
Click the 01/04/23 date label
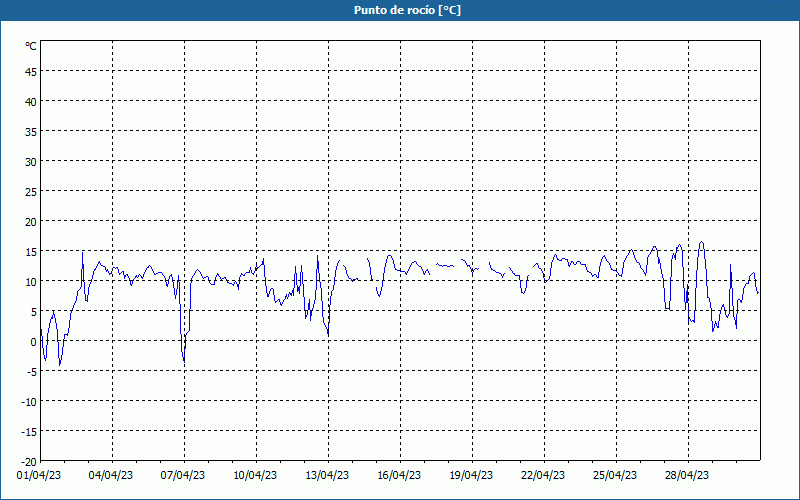click(39, 476)
